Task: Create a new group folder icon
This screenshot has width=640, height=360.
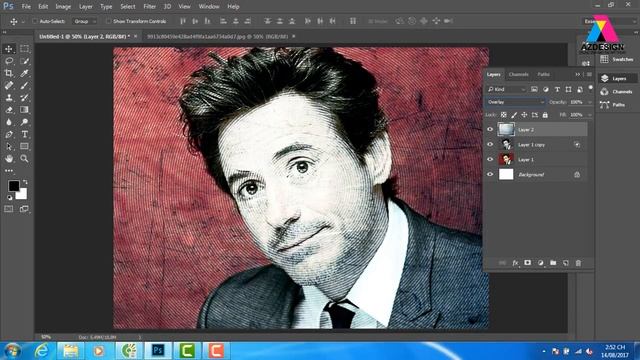Action: point(553,263)
